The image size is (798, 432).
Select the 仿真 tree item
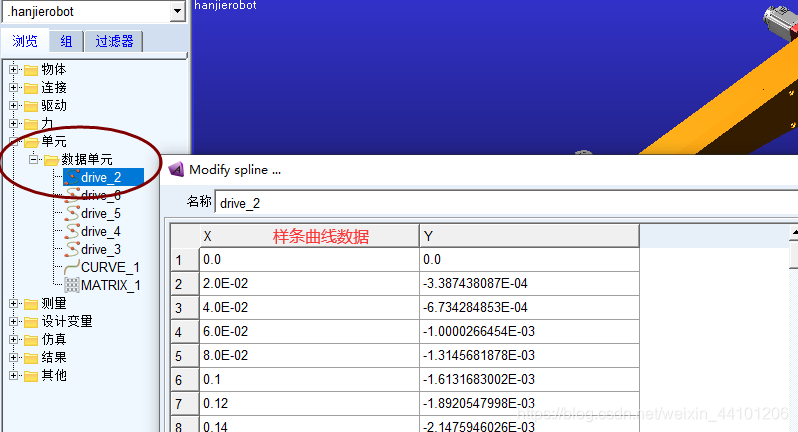click(54, 339)
